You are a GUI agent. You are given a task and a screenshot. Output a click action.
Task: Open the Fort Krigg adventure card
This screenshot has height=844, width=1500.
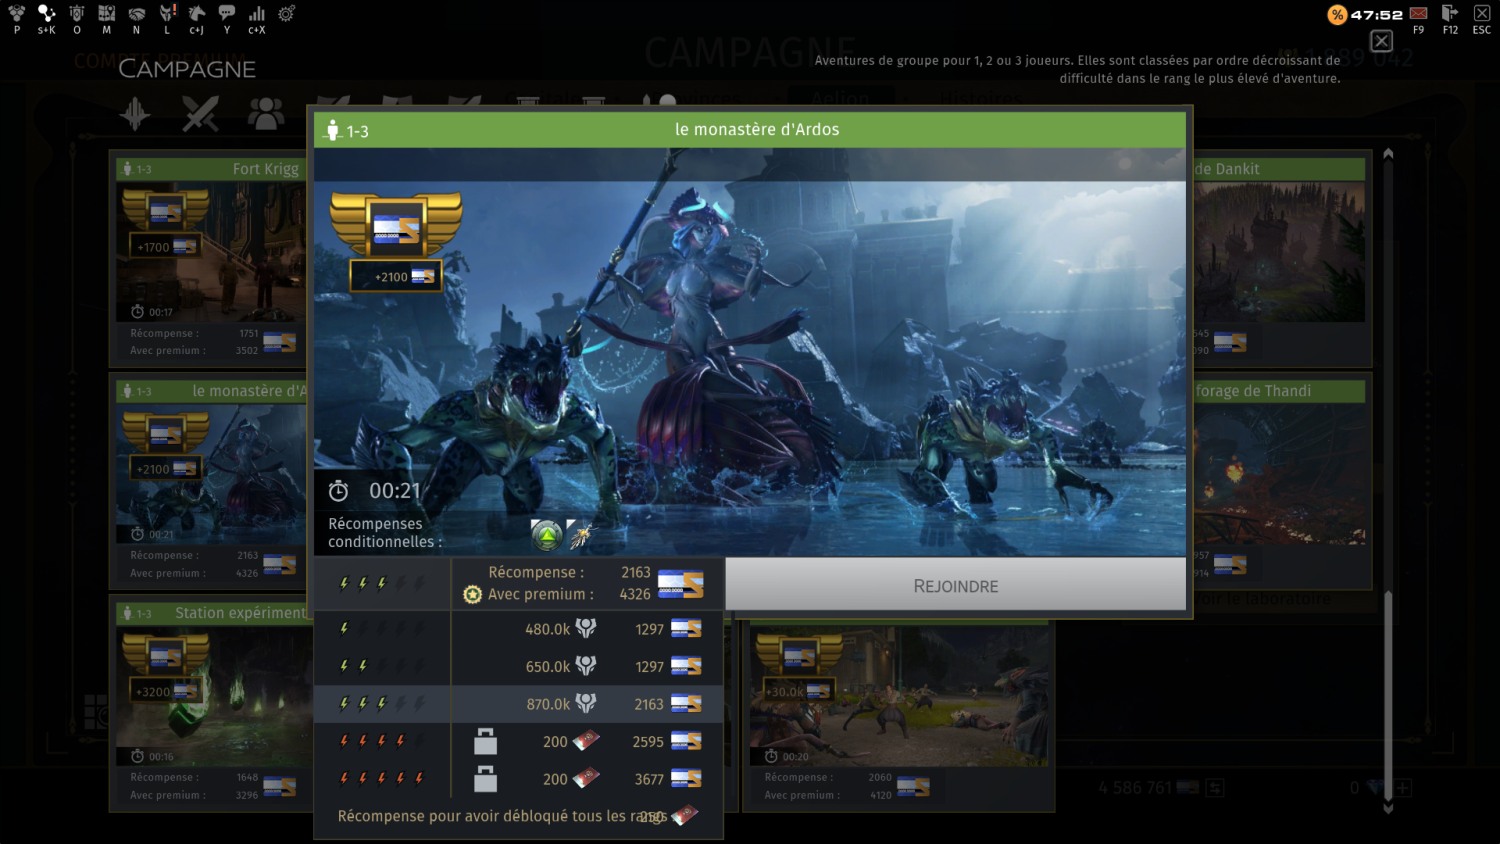pyautogui.click(x=212, y=259)
